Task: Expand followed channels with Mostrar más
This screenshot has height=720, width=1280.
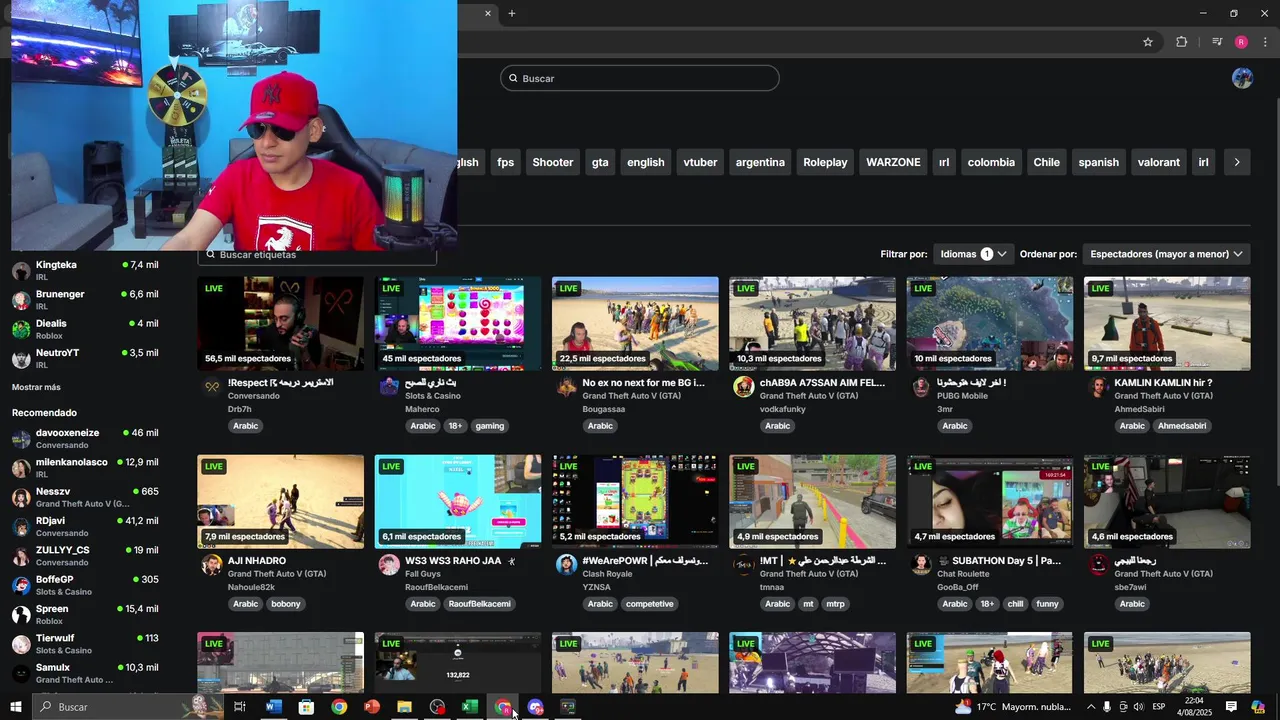Action: [x=36, y=387]
